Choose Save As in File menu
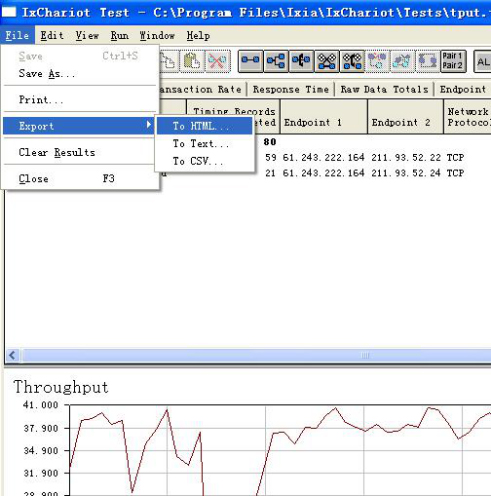491x496 pixels. tap(79, 73)
